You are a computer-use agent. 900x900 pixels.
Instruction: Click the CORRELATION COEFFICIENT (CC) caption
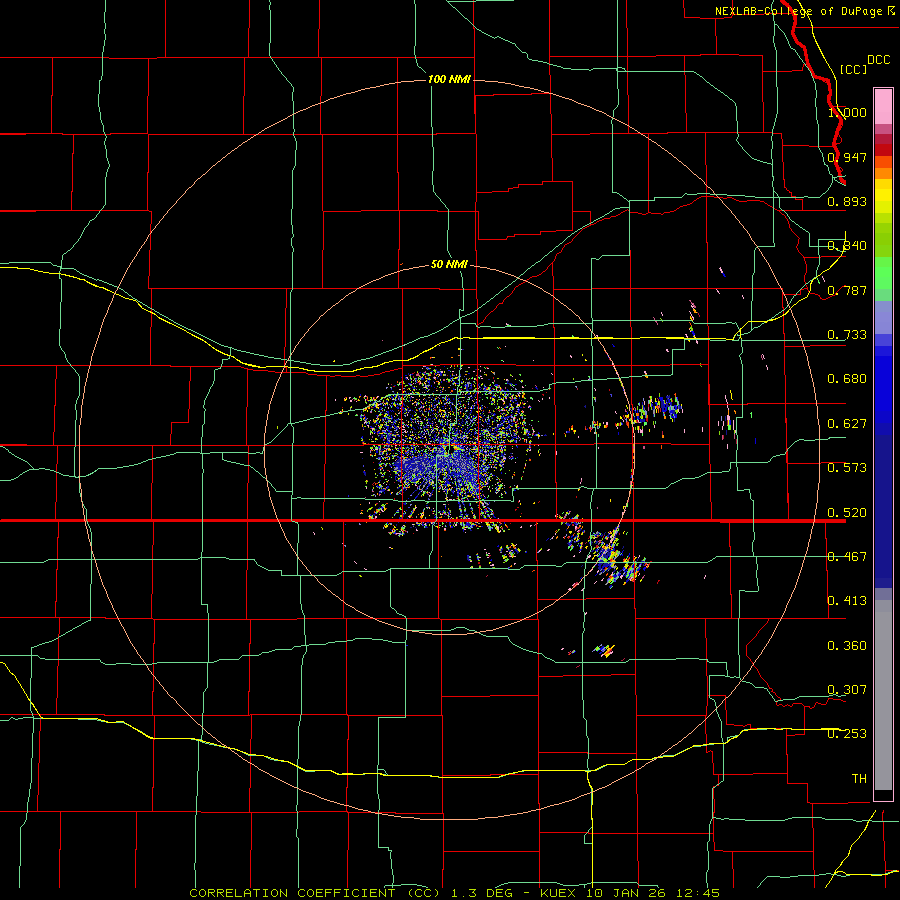pos(315,893)
